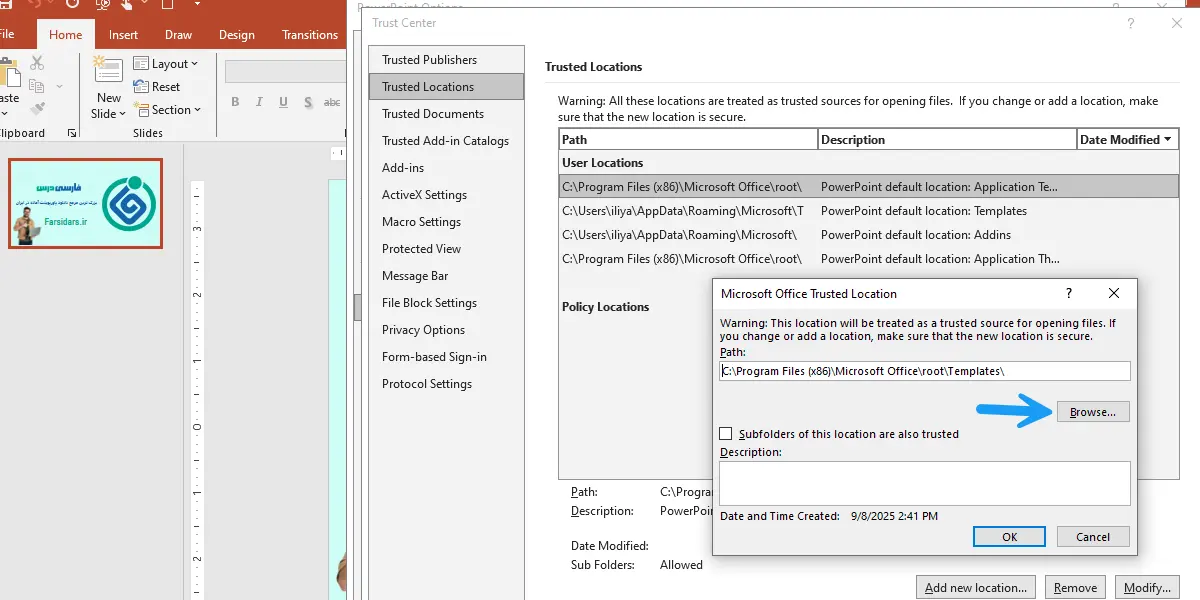
Task: Select the row described as Application Te...
Action: 869,186
